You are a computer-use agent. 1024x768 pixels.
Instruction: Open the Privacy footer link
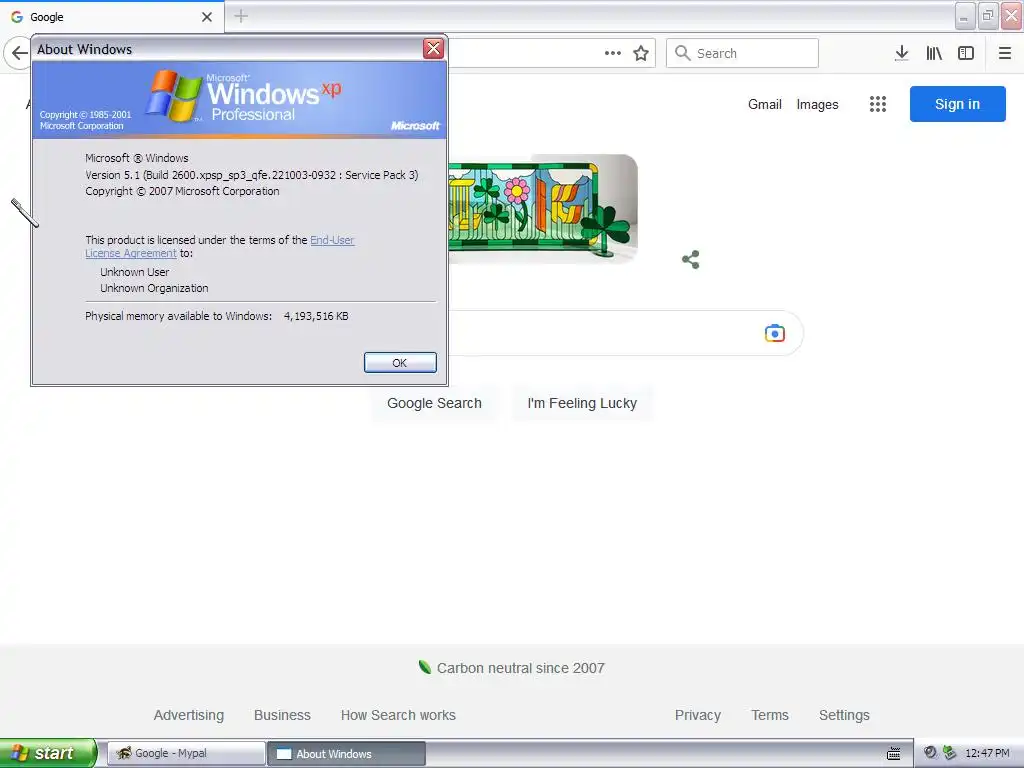(697, 715)
